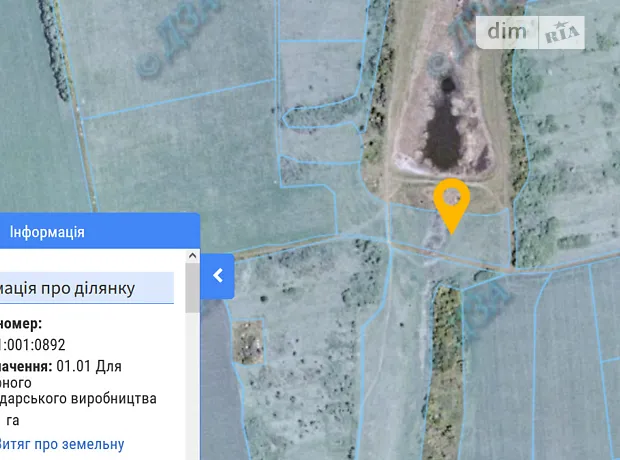
Task: Click the scrollbar up arrow in the info panel
Action: (x=192, y=256)
